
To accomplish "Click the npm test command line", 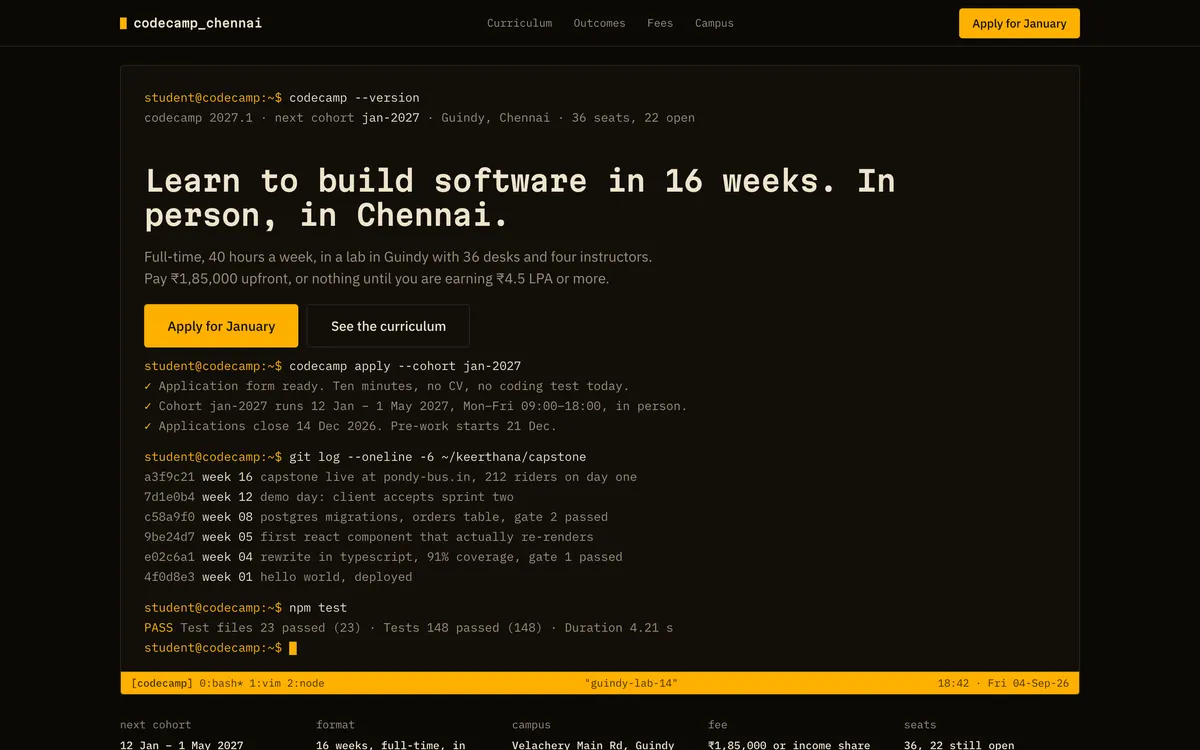I will [x=245, y=608].
